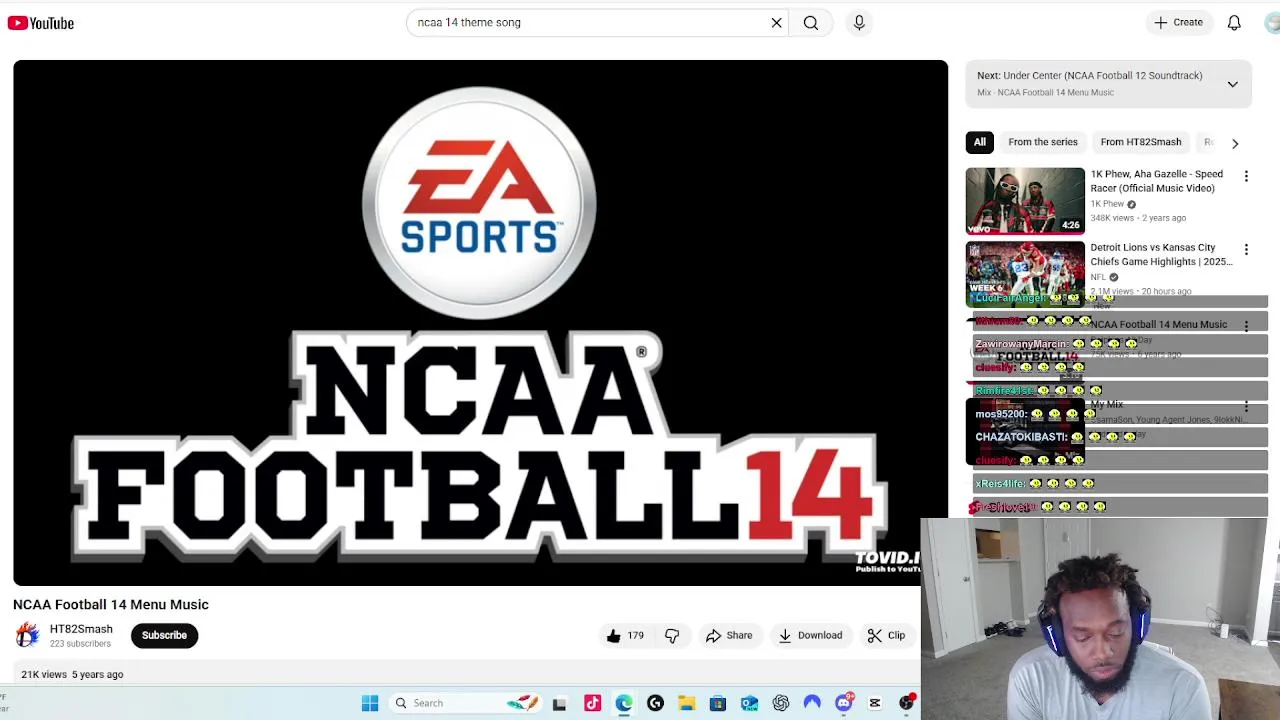Open options menu for My Mix
The image size is (1280, 720).
pos(1246,406)
